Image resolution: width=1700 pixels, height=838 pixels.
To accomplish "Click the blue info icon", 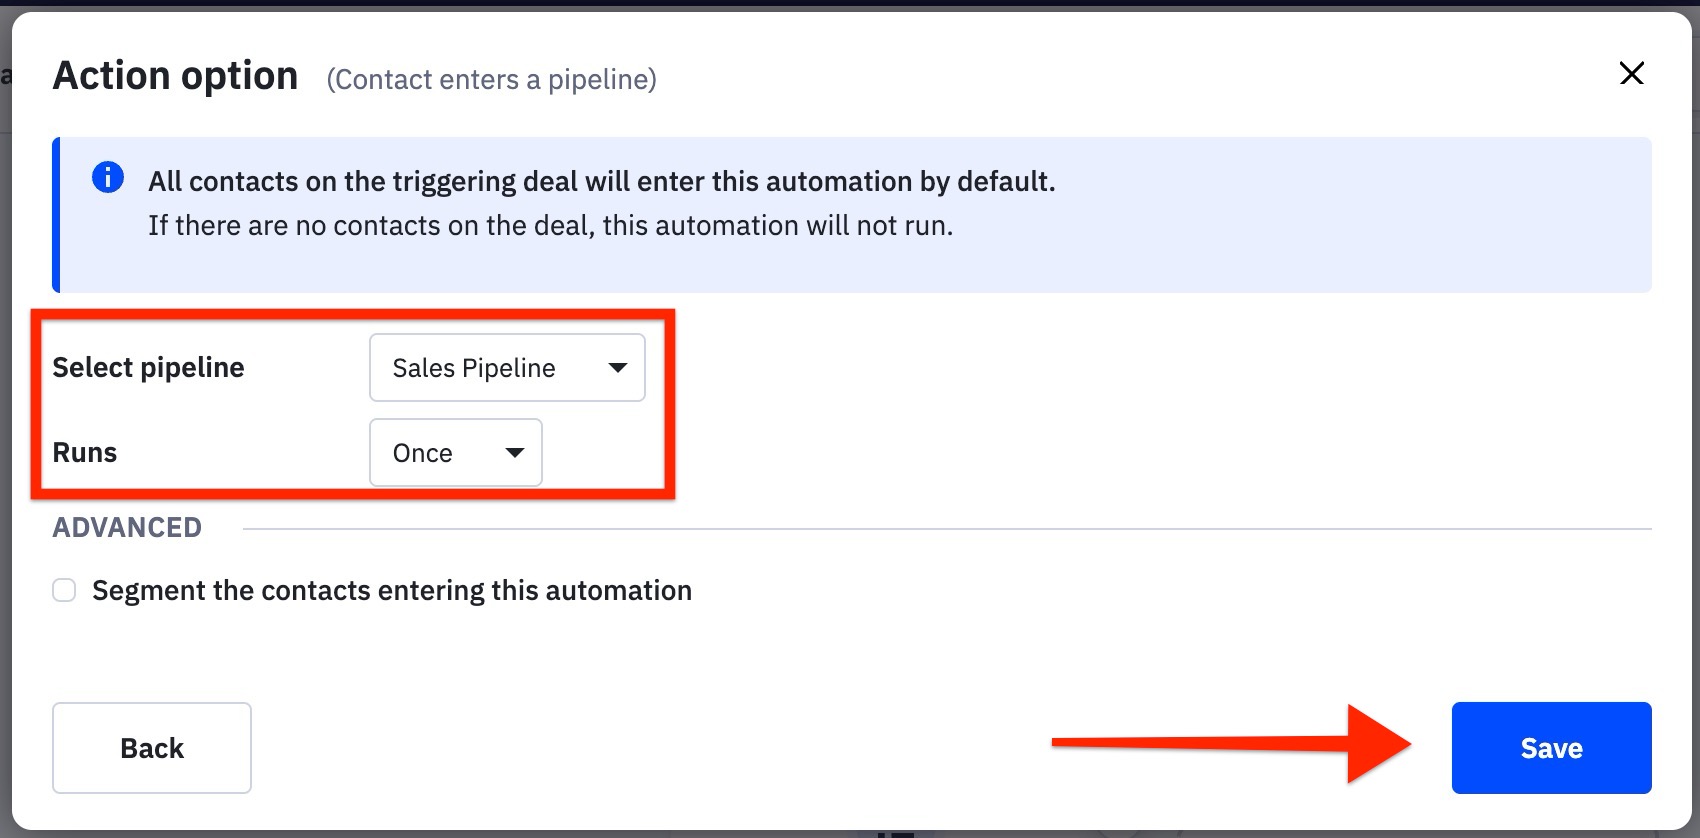I will coord(108,177).
